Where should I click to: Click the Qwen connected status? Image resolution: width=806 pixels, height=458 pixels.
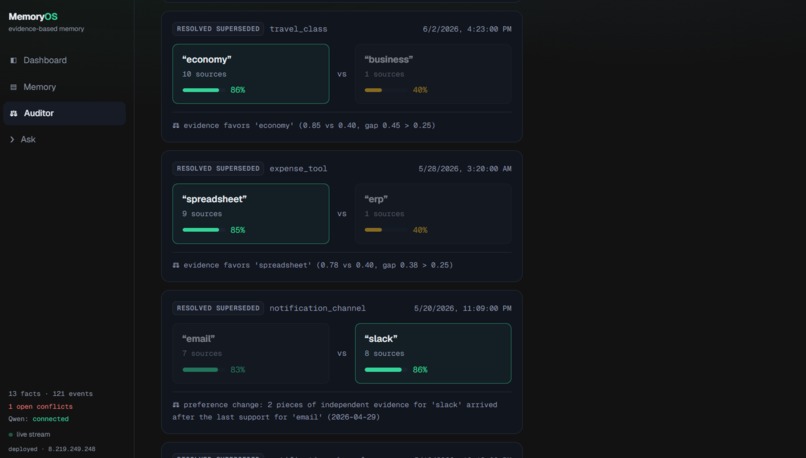(39, 419)
